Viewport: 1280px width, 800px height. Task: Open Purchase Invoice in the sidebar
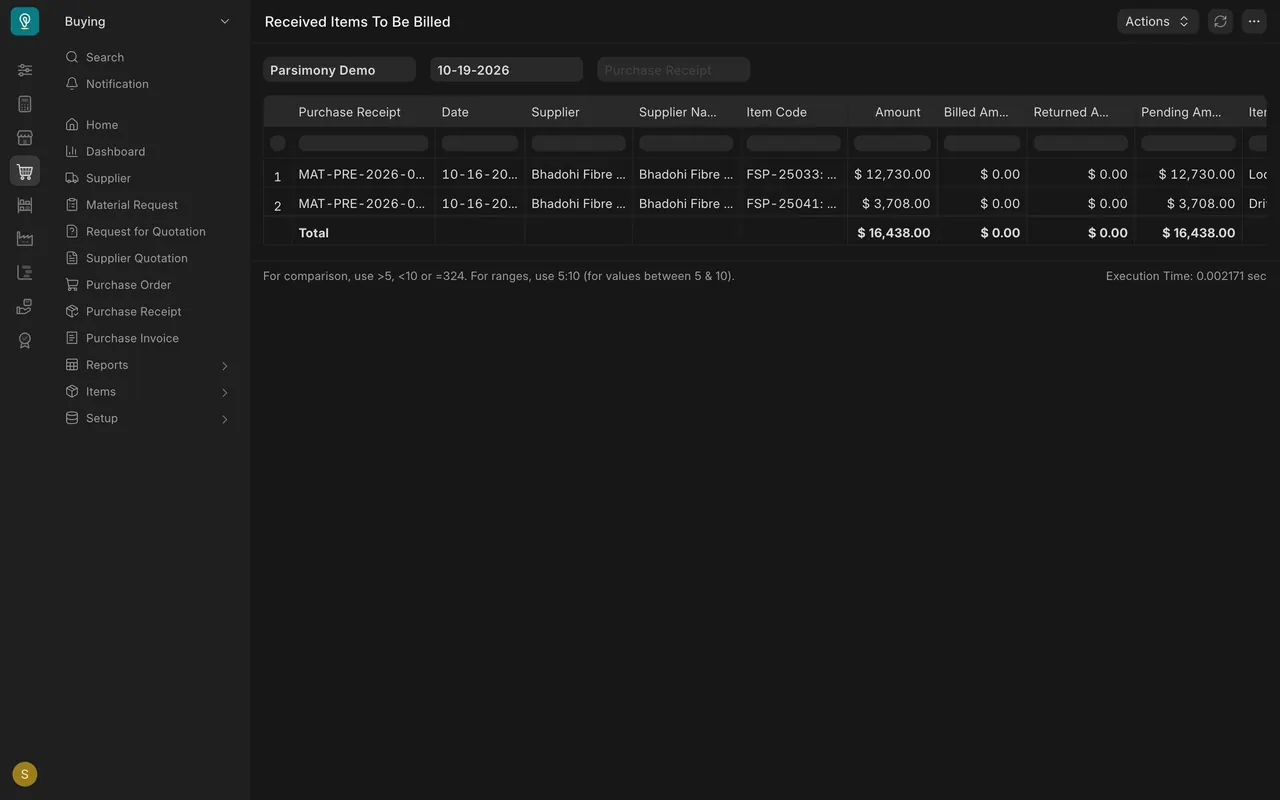(147, 338)
